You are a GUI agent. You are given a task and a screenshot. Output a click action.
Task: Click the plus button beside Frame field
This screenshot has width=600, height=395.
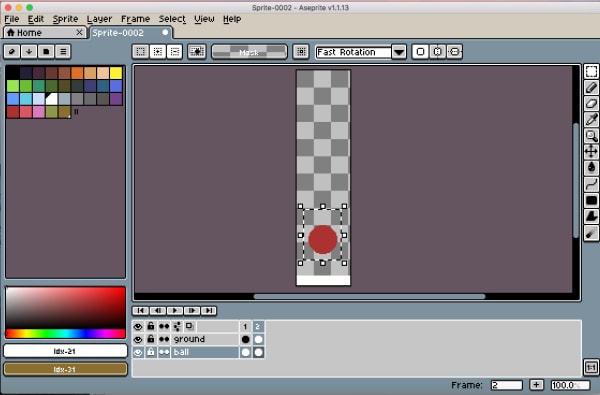536,385
